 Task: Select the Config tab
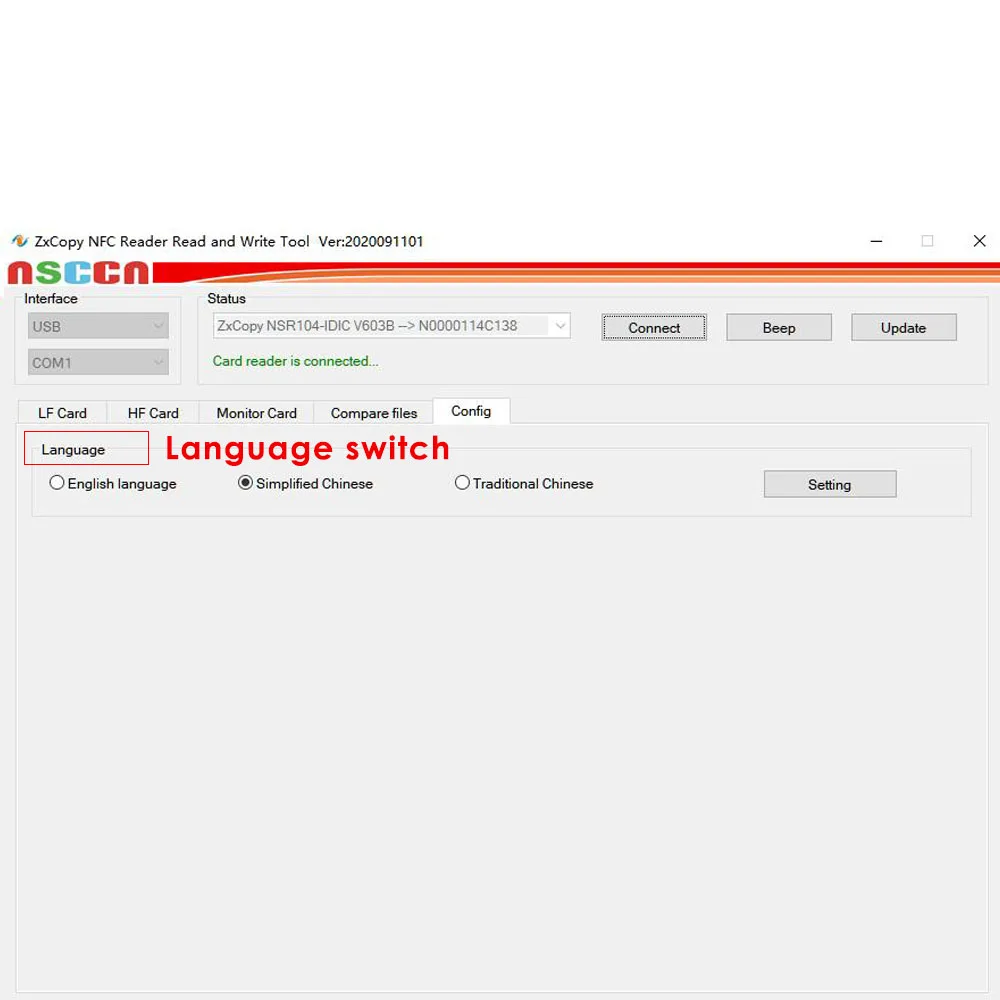471,411
